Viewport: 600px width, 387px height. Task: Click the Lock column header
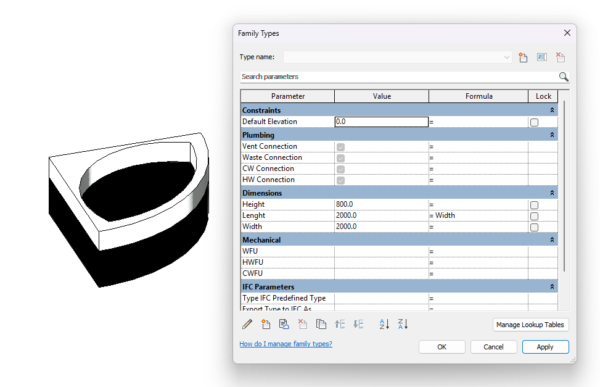pyautogui.click(x=543, y=96)
